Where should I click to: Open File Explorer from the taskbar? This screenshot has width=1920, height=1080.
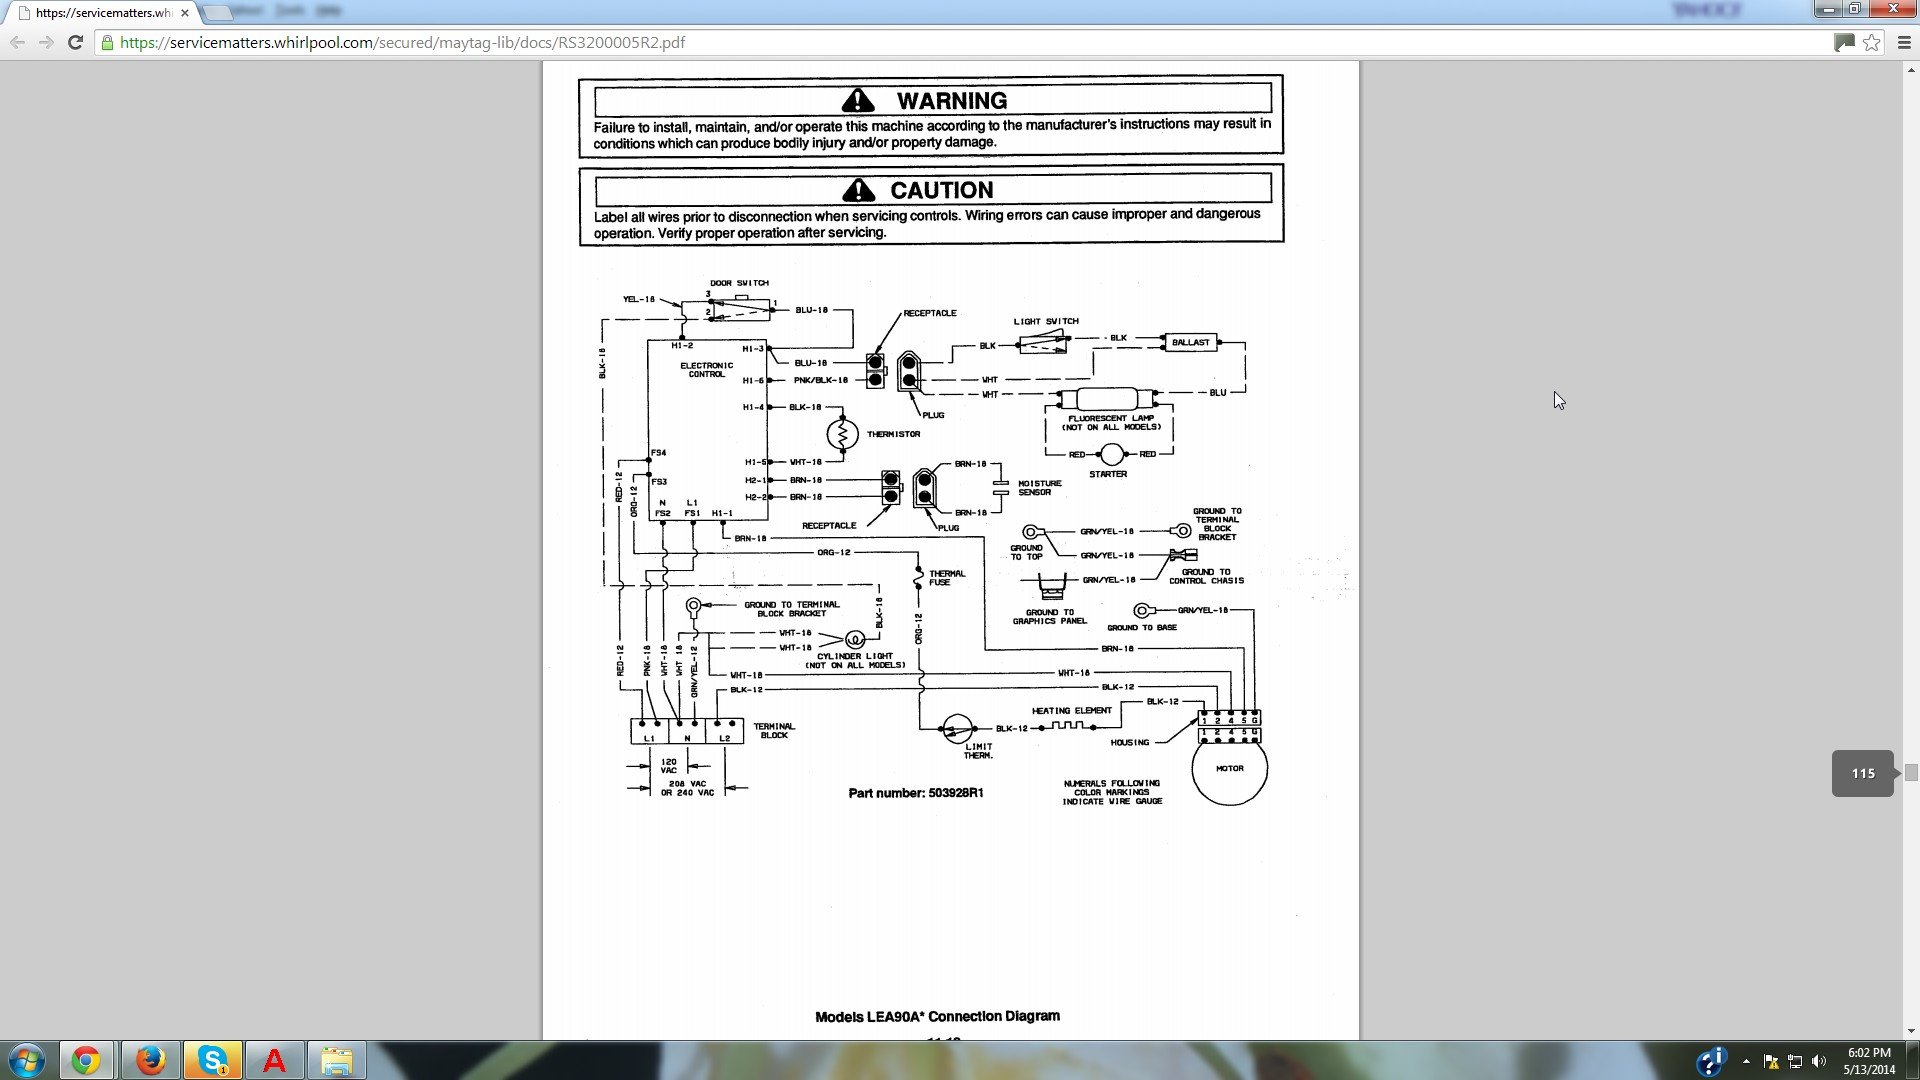337,1060
